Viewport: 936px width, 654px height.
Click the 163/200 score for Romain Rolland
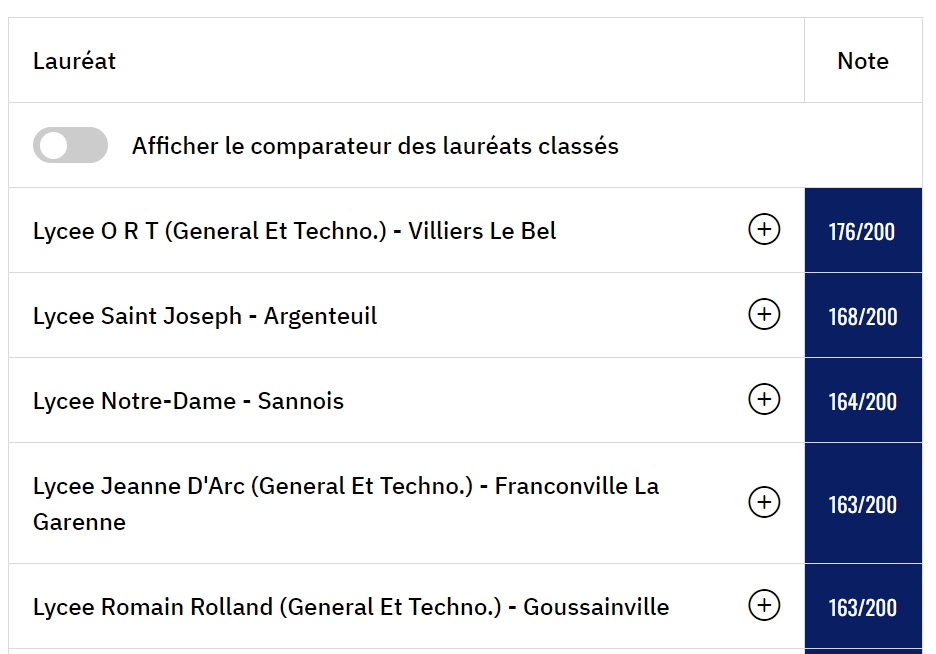(862, 607)
